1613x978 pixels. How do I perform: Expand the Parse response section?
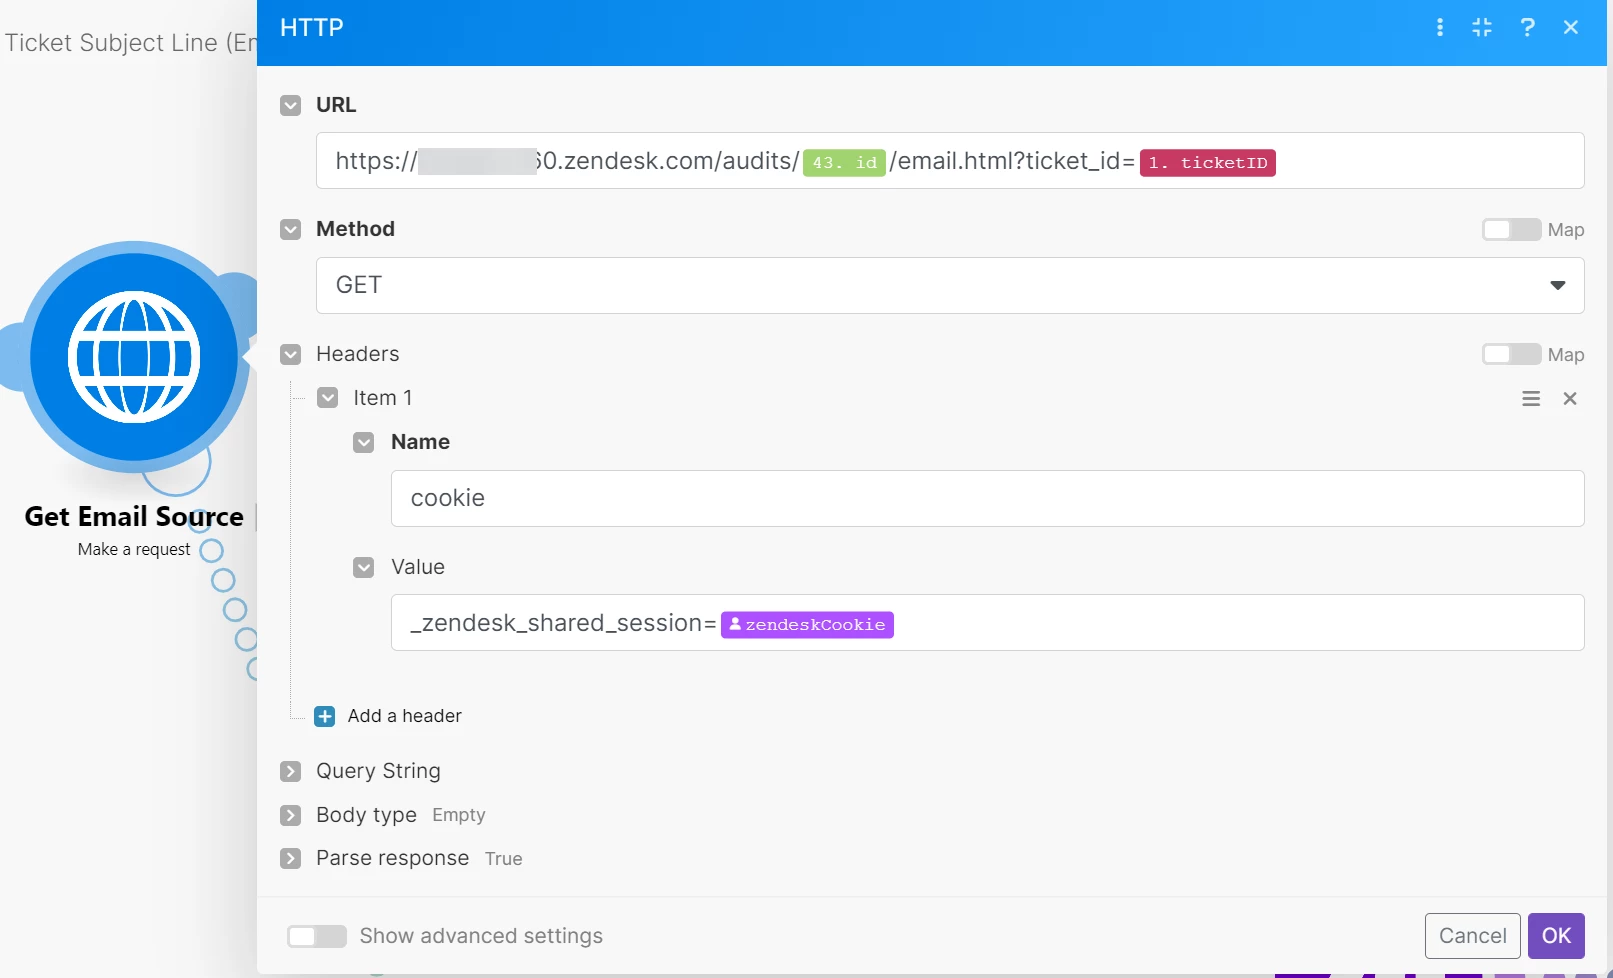(291, 858)
